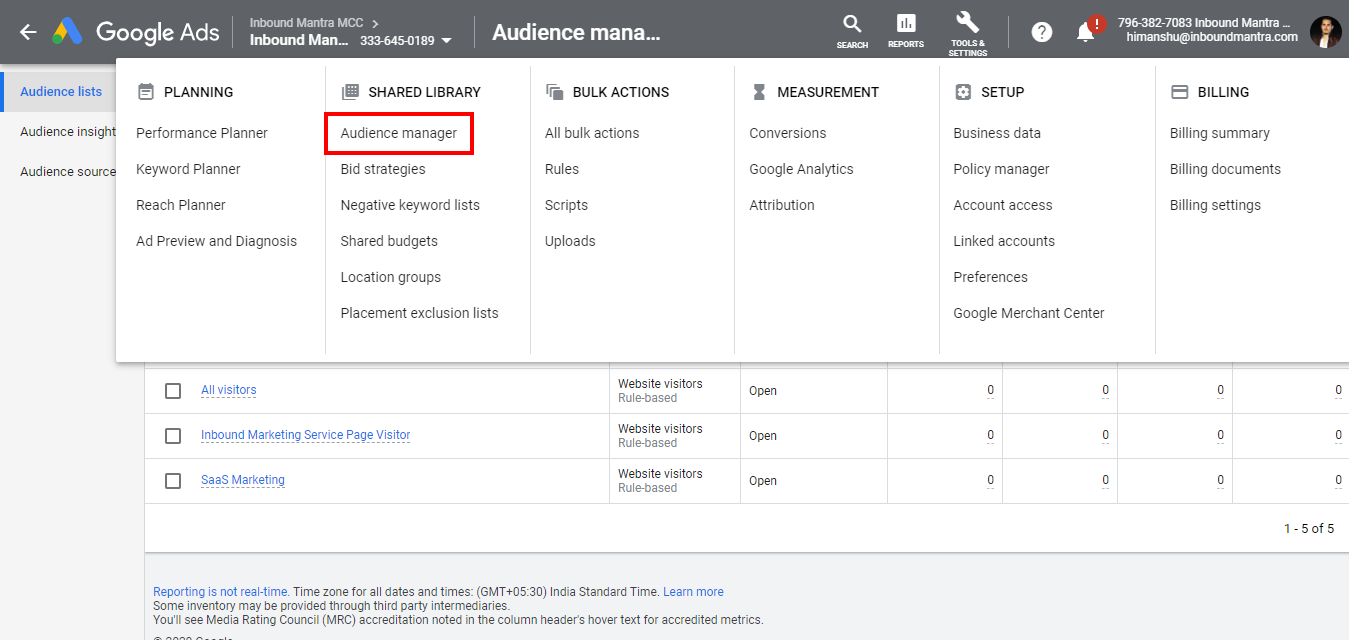This screenshot has width=1349, height=640.
Task: Open Reach Planner
Action: (181, 205)
